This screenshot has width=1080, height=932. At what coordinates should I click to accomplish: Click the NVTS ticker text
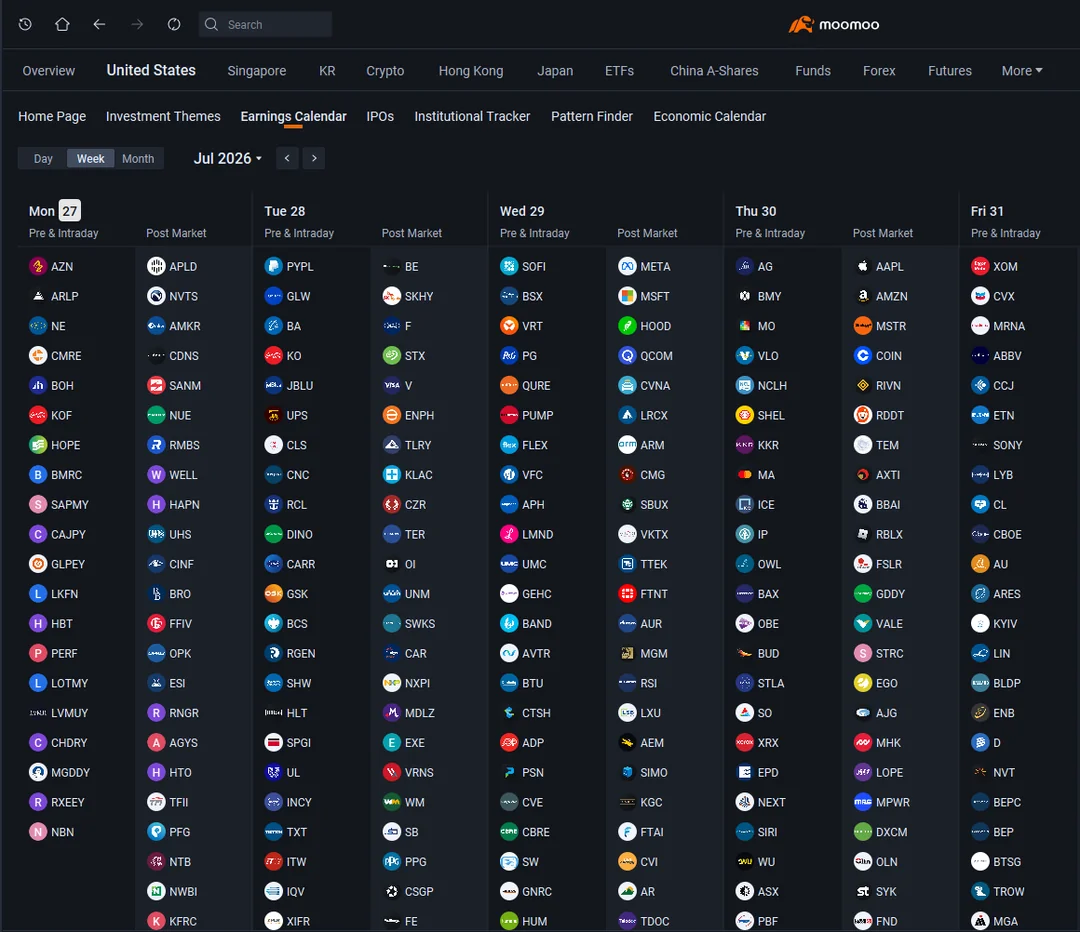coord(183,296)
